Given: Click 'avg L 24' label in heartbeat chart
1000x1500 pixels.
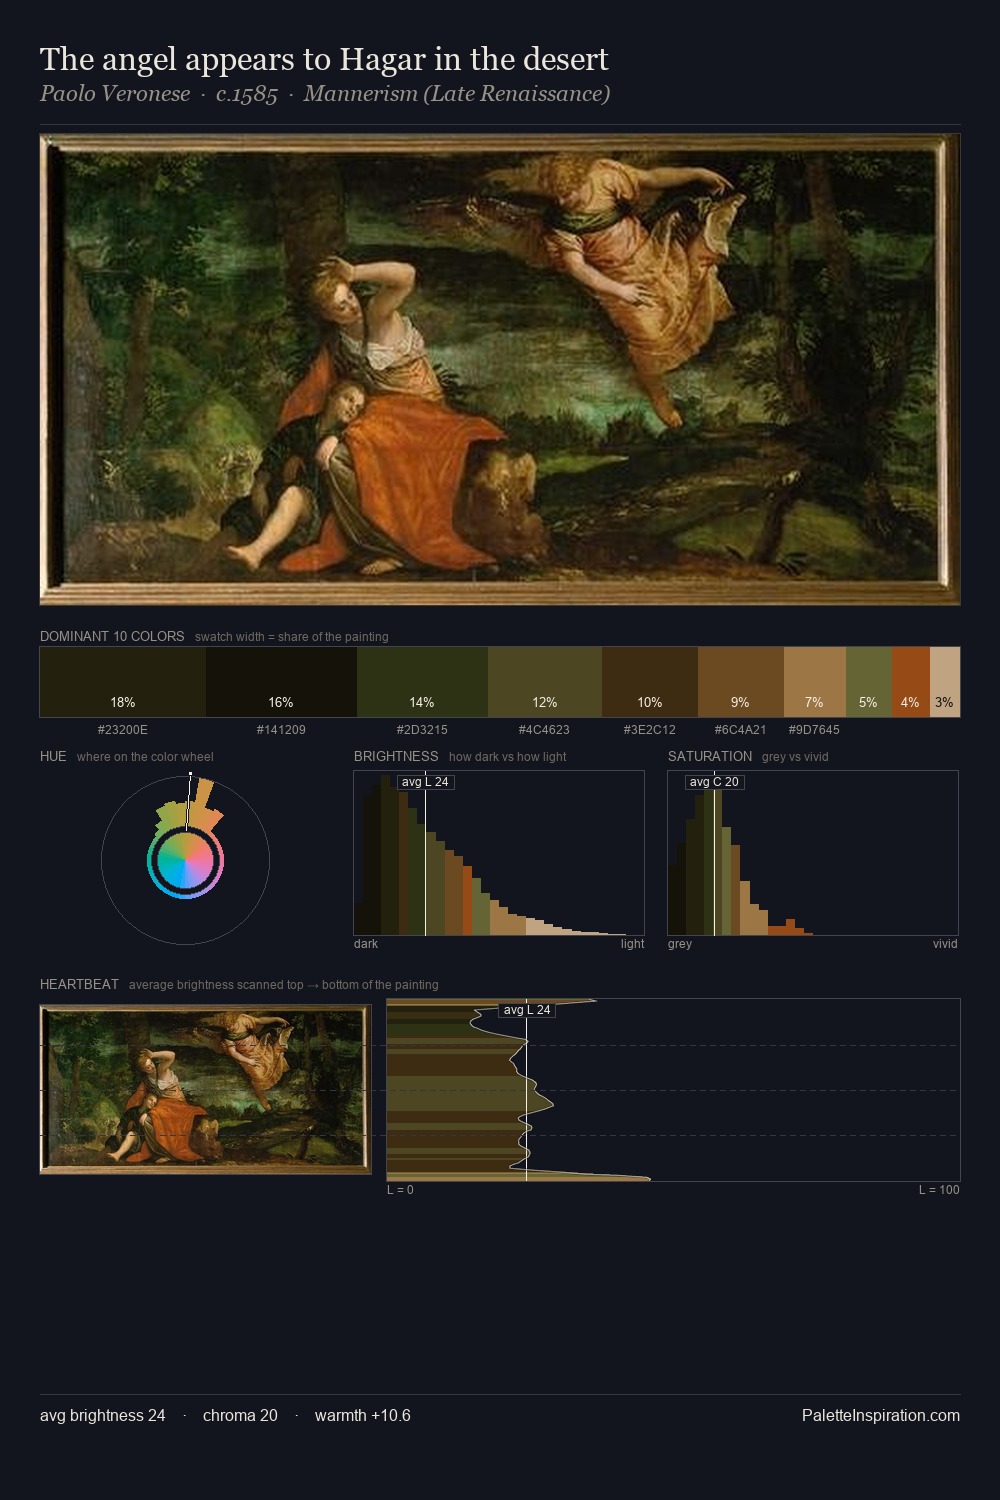Looking at the screenshot, I should click(x=527, y=1010).
